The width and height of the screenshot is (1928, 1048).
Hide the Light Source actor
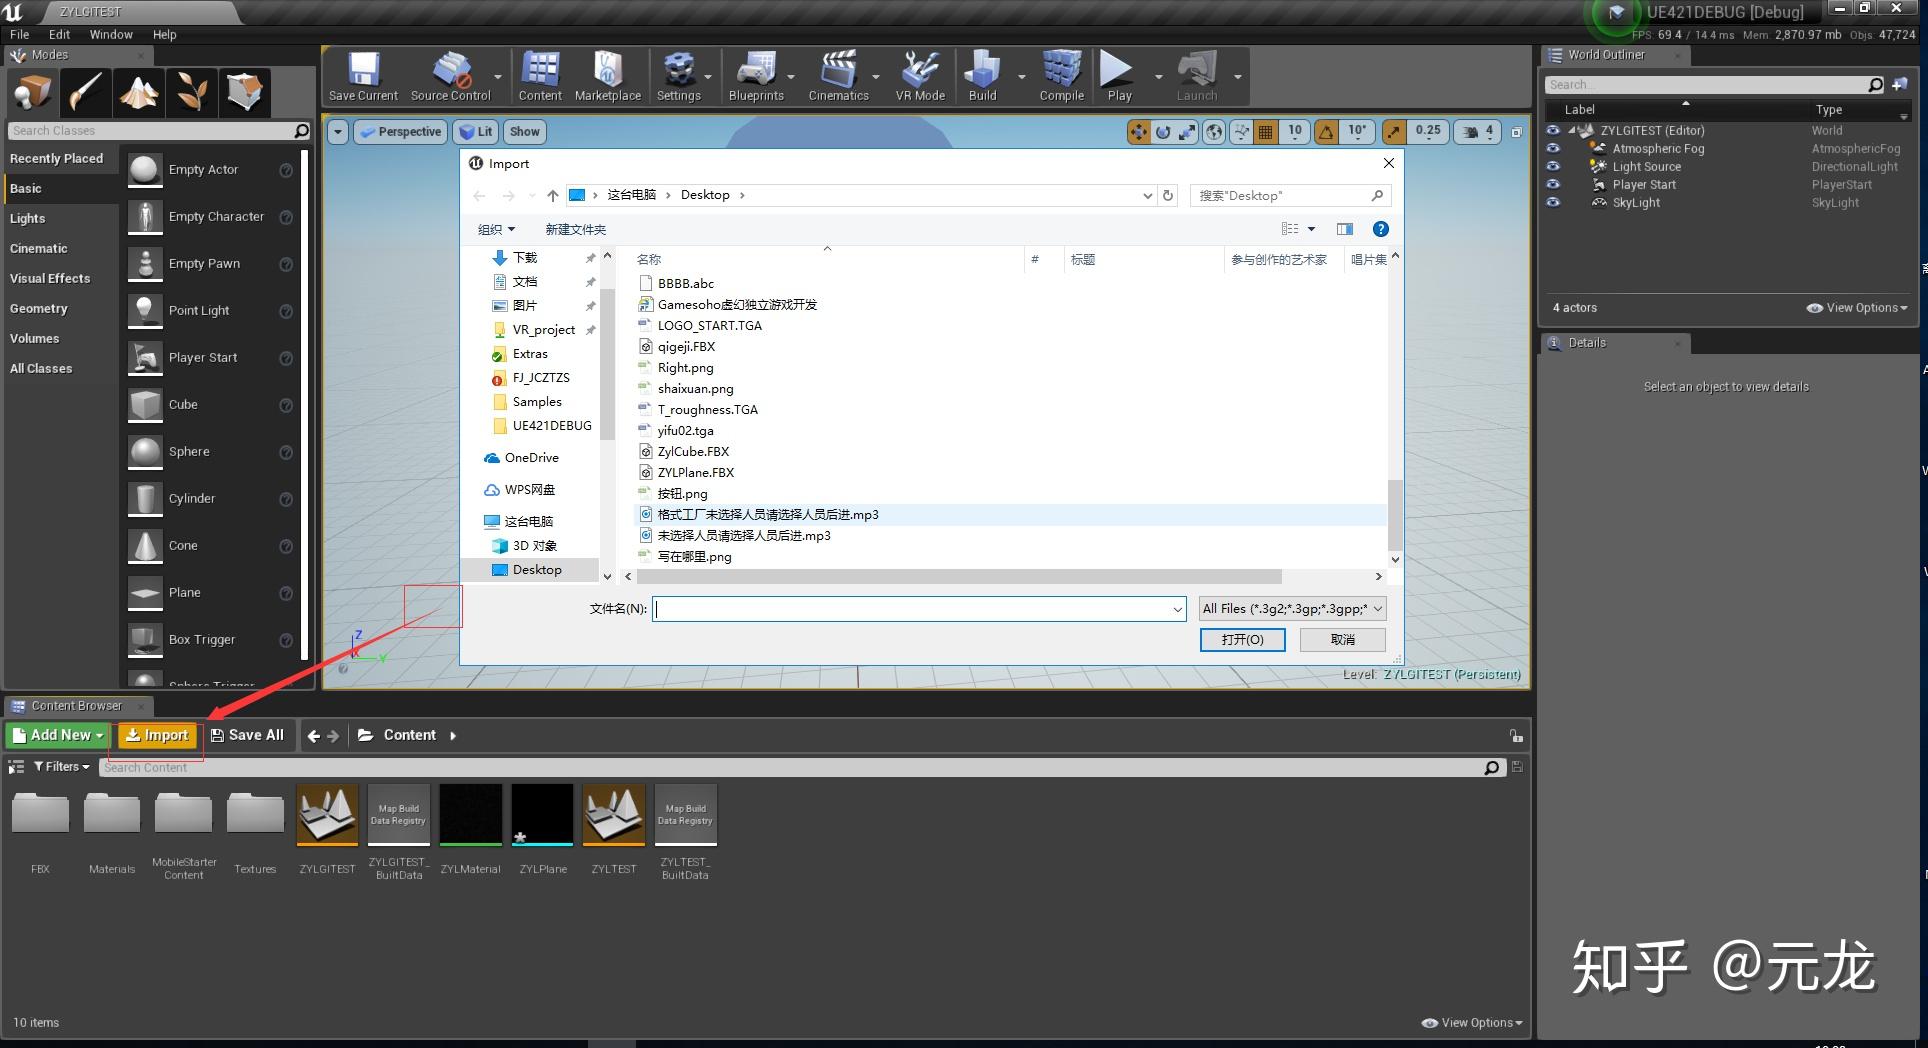[1553, 166]
